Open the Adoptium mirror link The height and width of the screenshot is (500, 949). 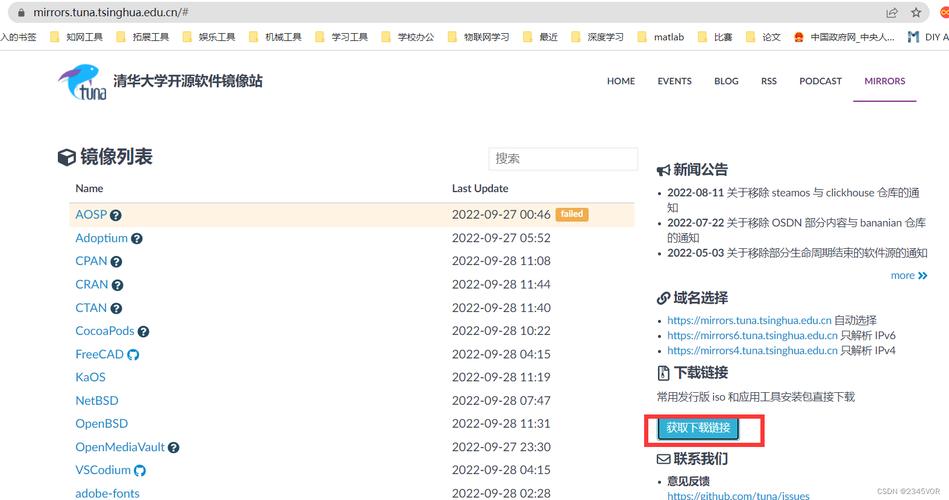click(x=101, y=238)
